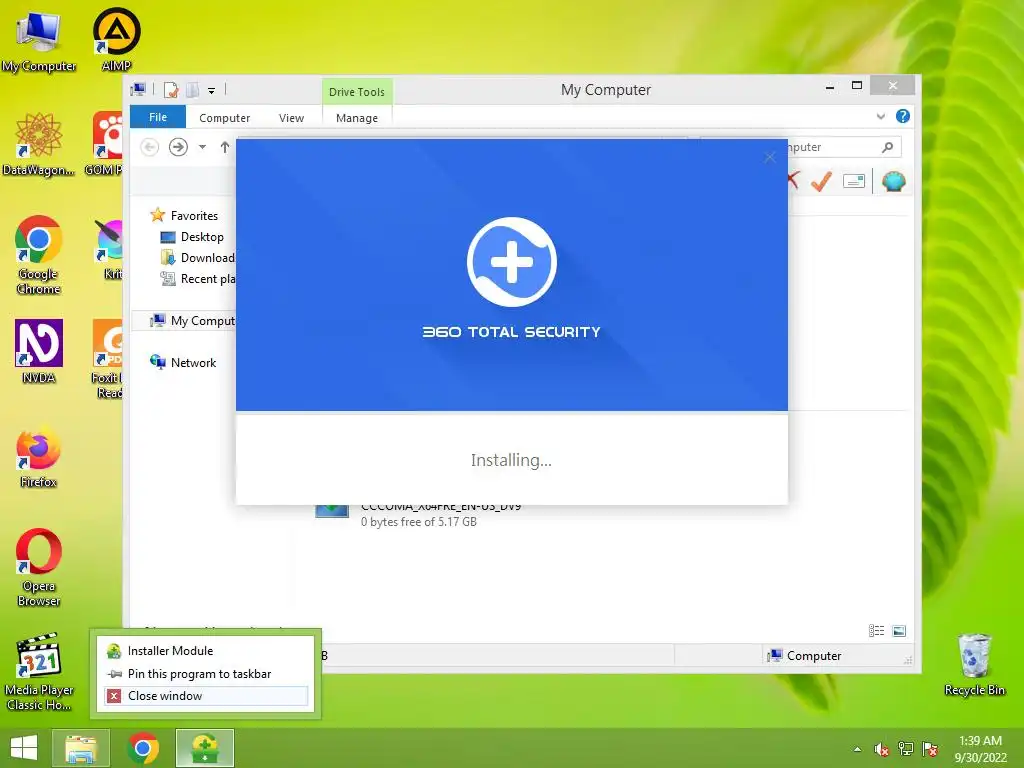Select Network in navigation pane
This screenshot has width=1024, height=768.
(x=184, y=362)
